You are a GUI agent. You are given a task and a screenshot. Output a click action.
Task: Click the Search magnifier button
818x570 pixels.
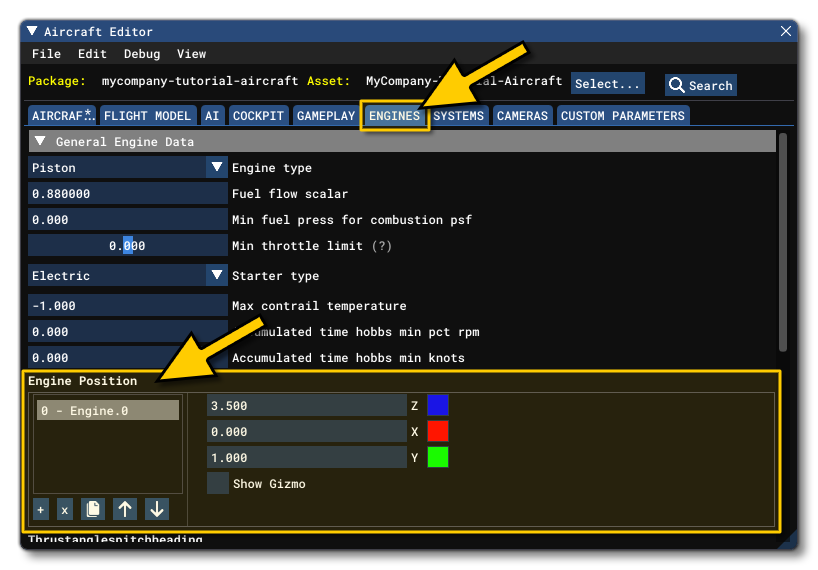coord(701,85)
